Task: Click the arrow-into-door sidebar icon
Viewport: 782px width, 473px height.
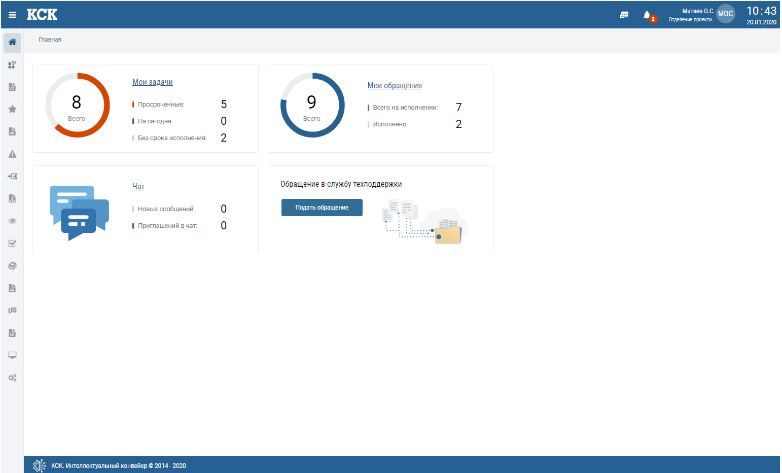Action: (x=12, y=176)
